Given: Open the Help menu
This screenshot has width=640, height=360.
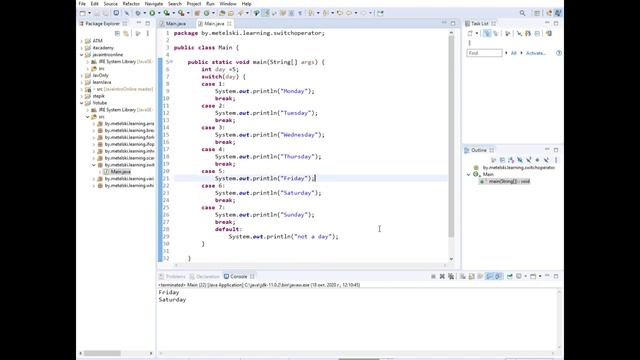Looking at the screenshot, I should (247, 4).
